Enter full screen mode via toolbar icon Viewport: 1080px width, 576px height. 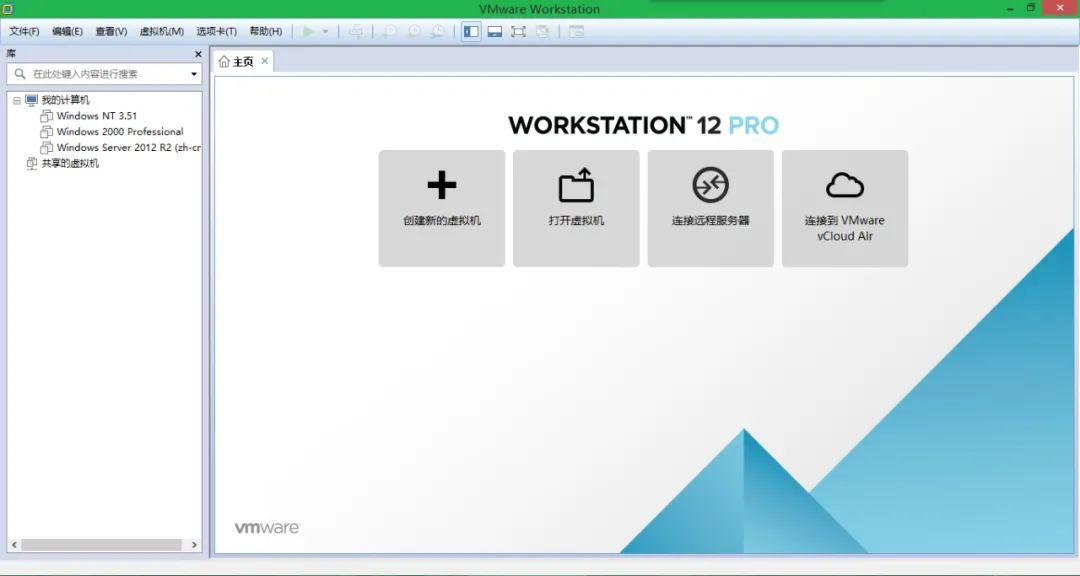click(518, 31)
